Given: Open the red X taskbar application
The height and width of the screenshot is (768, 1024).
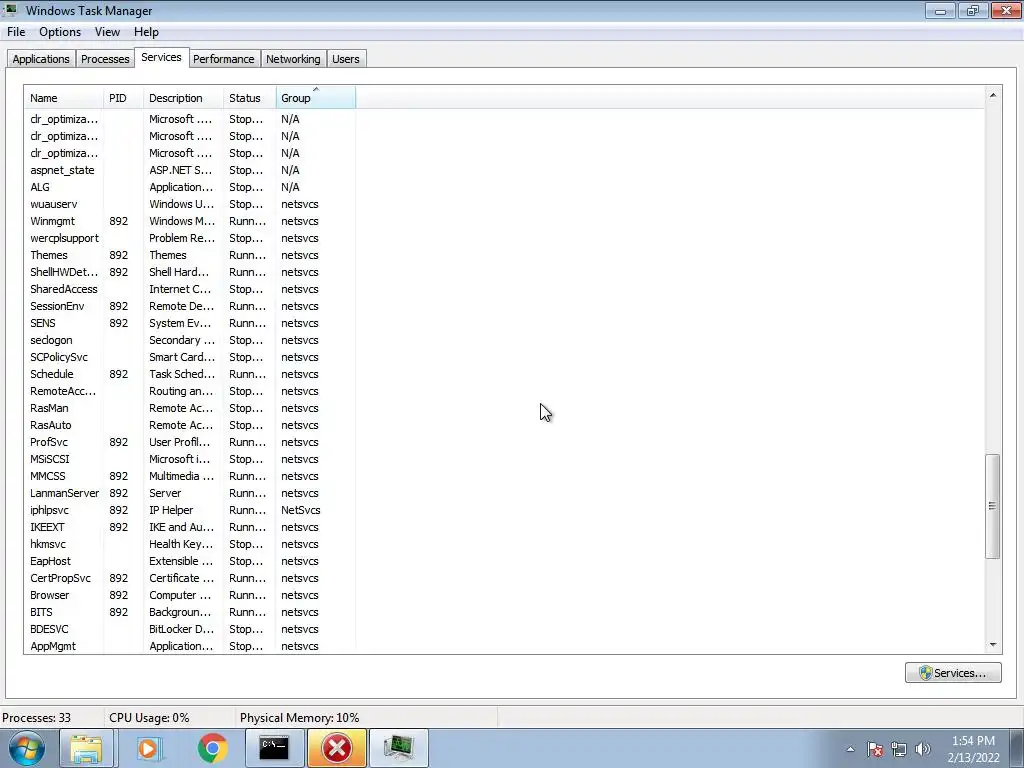Looking at the screenshot, I should [337, 748].
